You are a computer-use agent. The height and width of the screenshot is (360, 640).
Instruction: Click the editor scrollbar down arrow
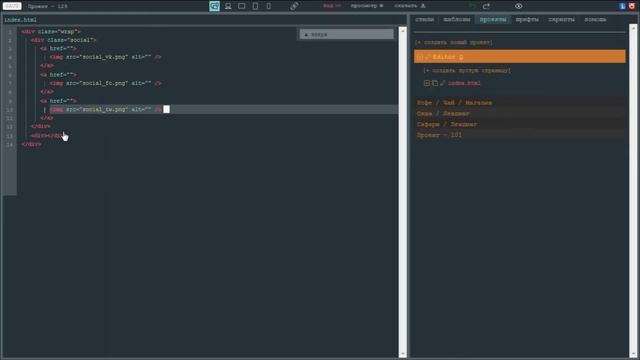(x=402, y=354)
